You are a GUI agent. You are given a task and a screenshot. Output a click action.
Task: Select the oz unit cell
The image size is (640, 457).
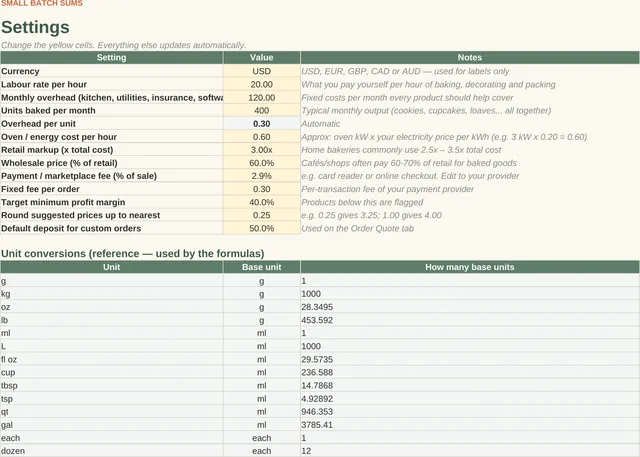tap(111, 307)
